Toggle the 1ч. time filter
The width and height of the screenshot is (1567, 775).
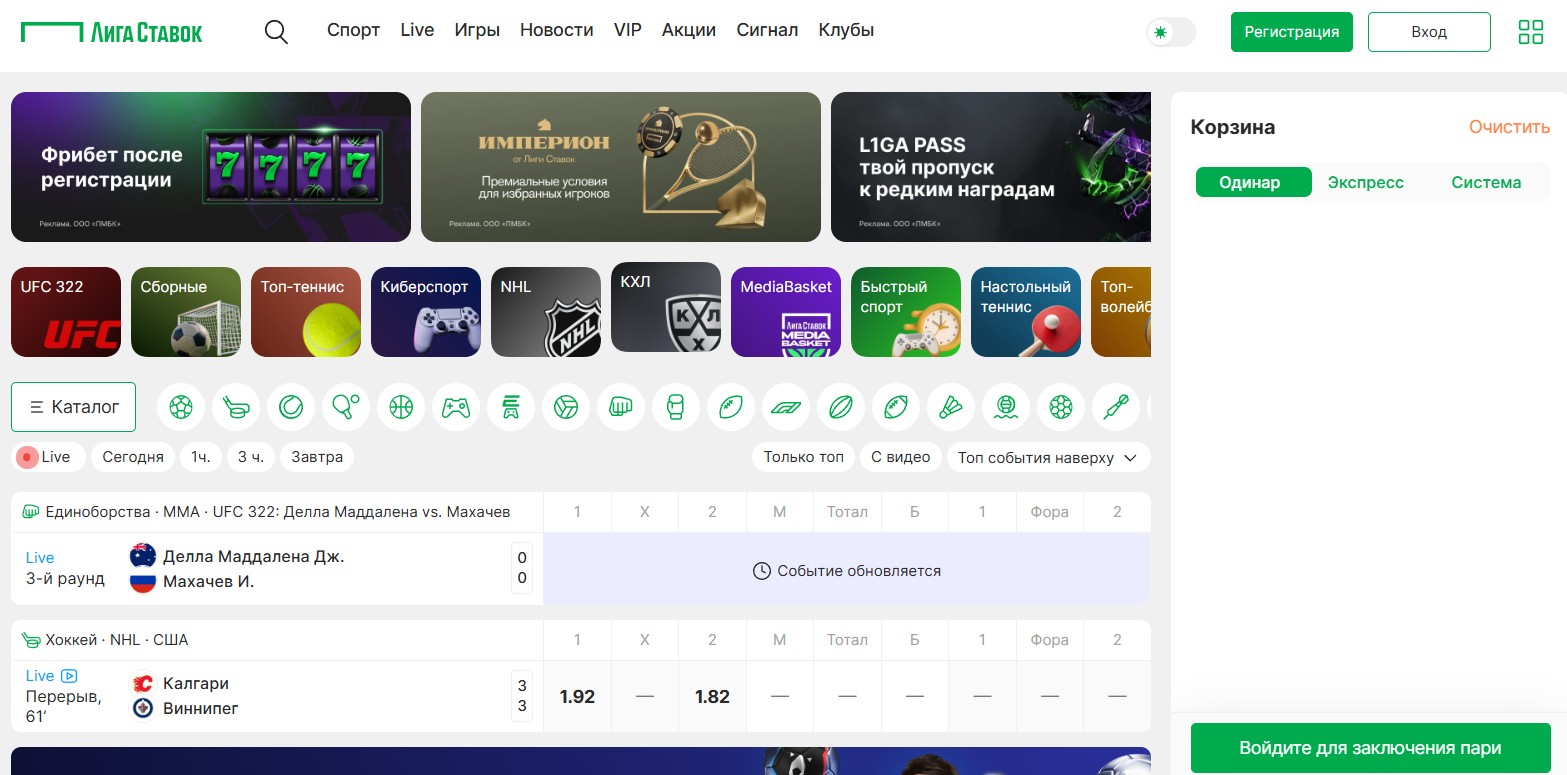[x=201, y=457]
